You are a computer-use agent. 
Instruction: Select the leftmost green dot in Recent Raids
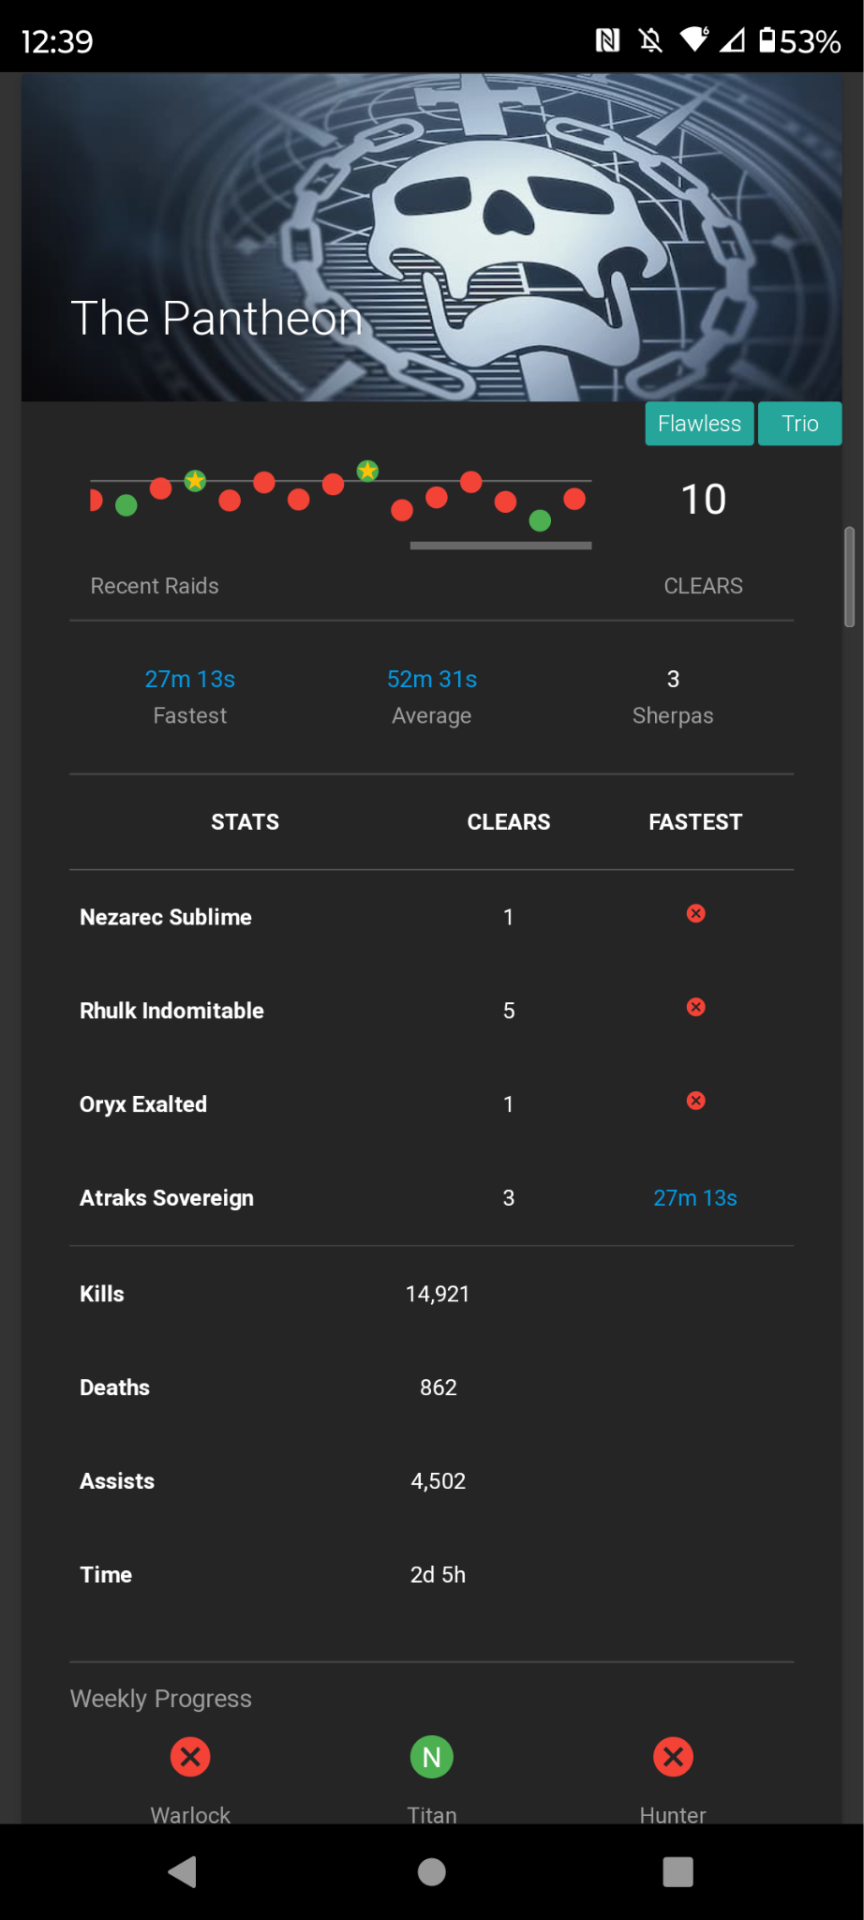point(126,505)
